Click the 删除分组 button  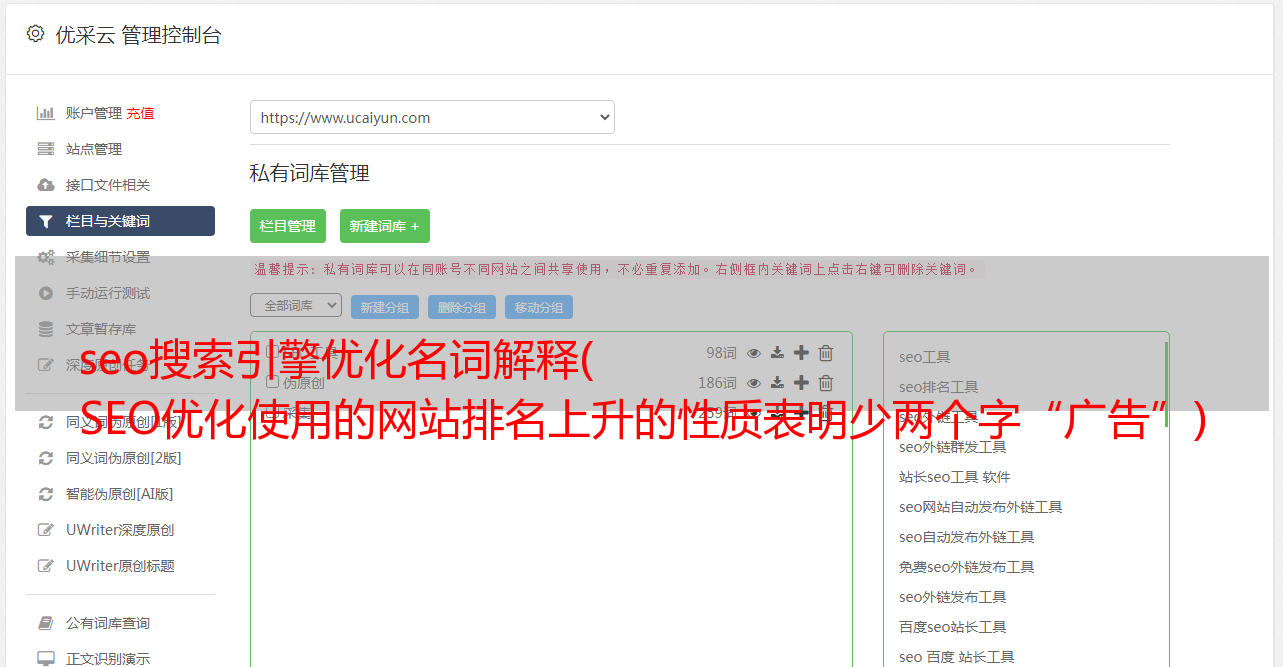click(462, 307)
